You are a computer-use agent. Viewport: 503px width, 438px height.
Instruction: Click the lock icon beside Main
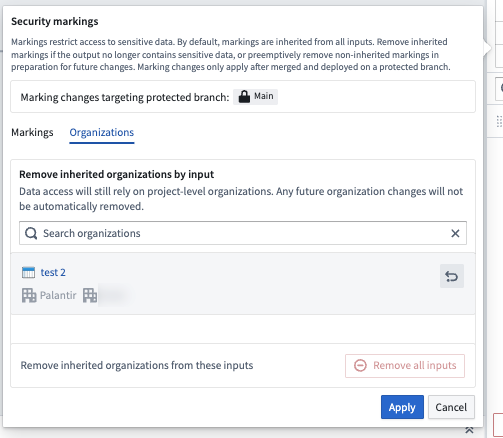coord(244,97)
